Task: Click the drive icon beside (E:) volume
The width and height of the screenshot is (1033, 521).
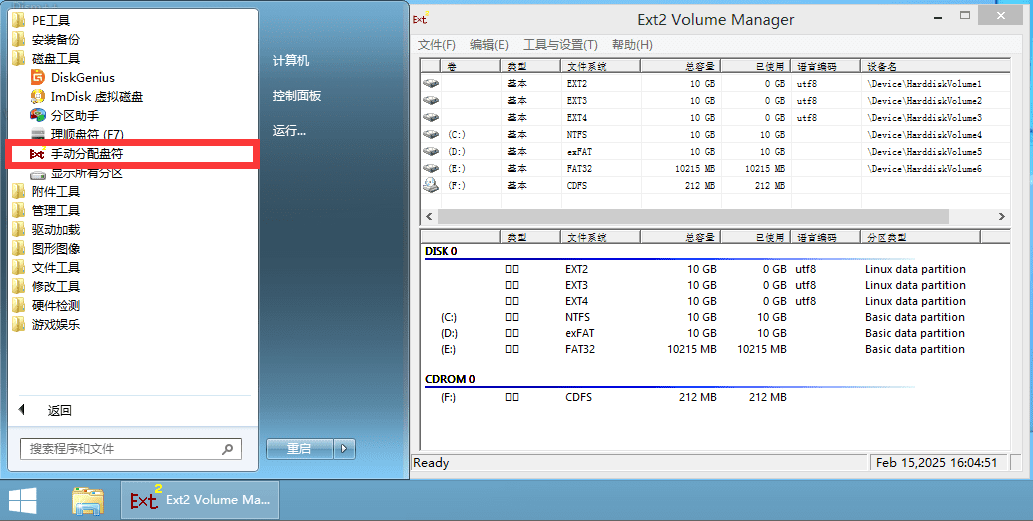Action: [431, 169]
